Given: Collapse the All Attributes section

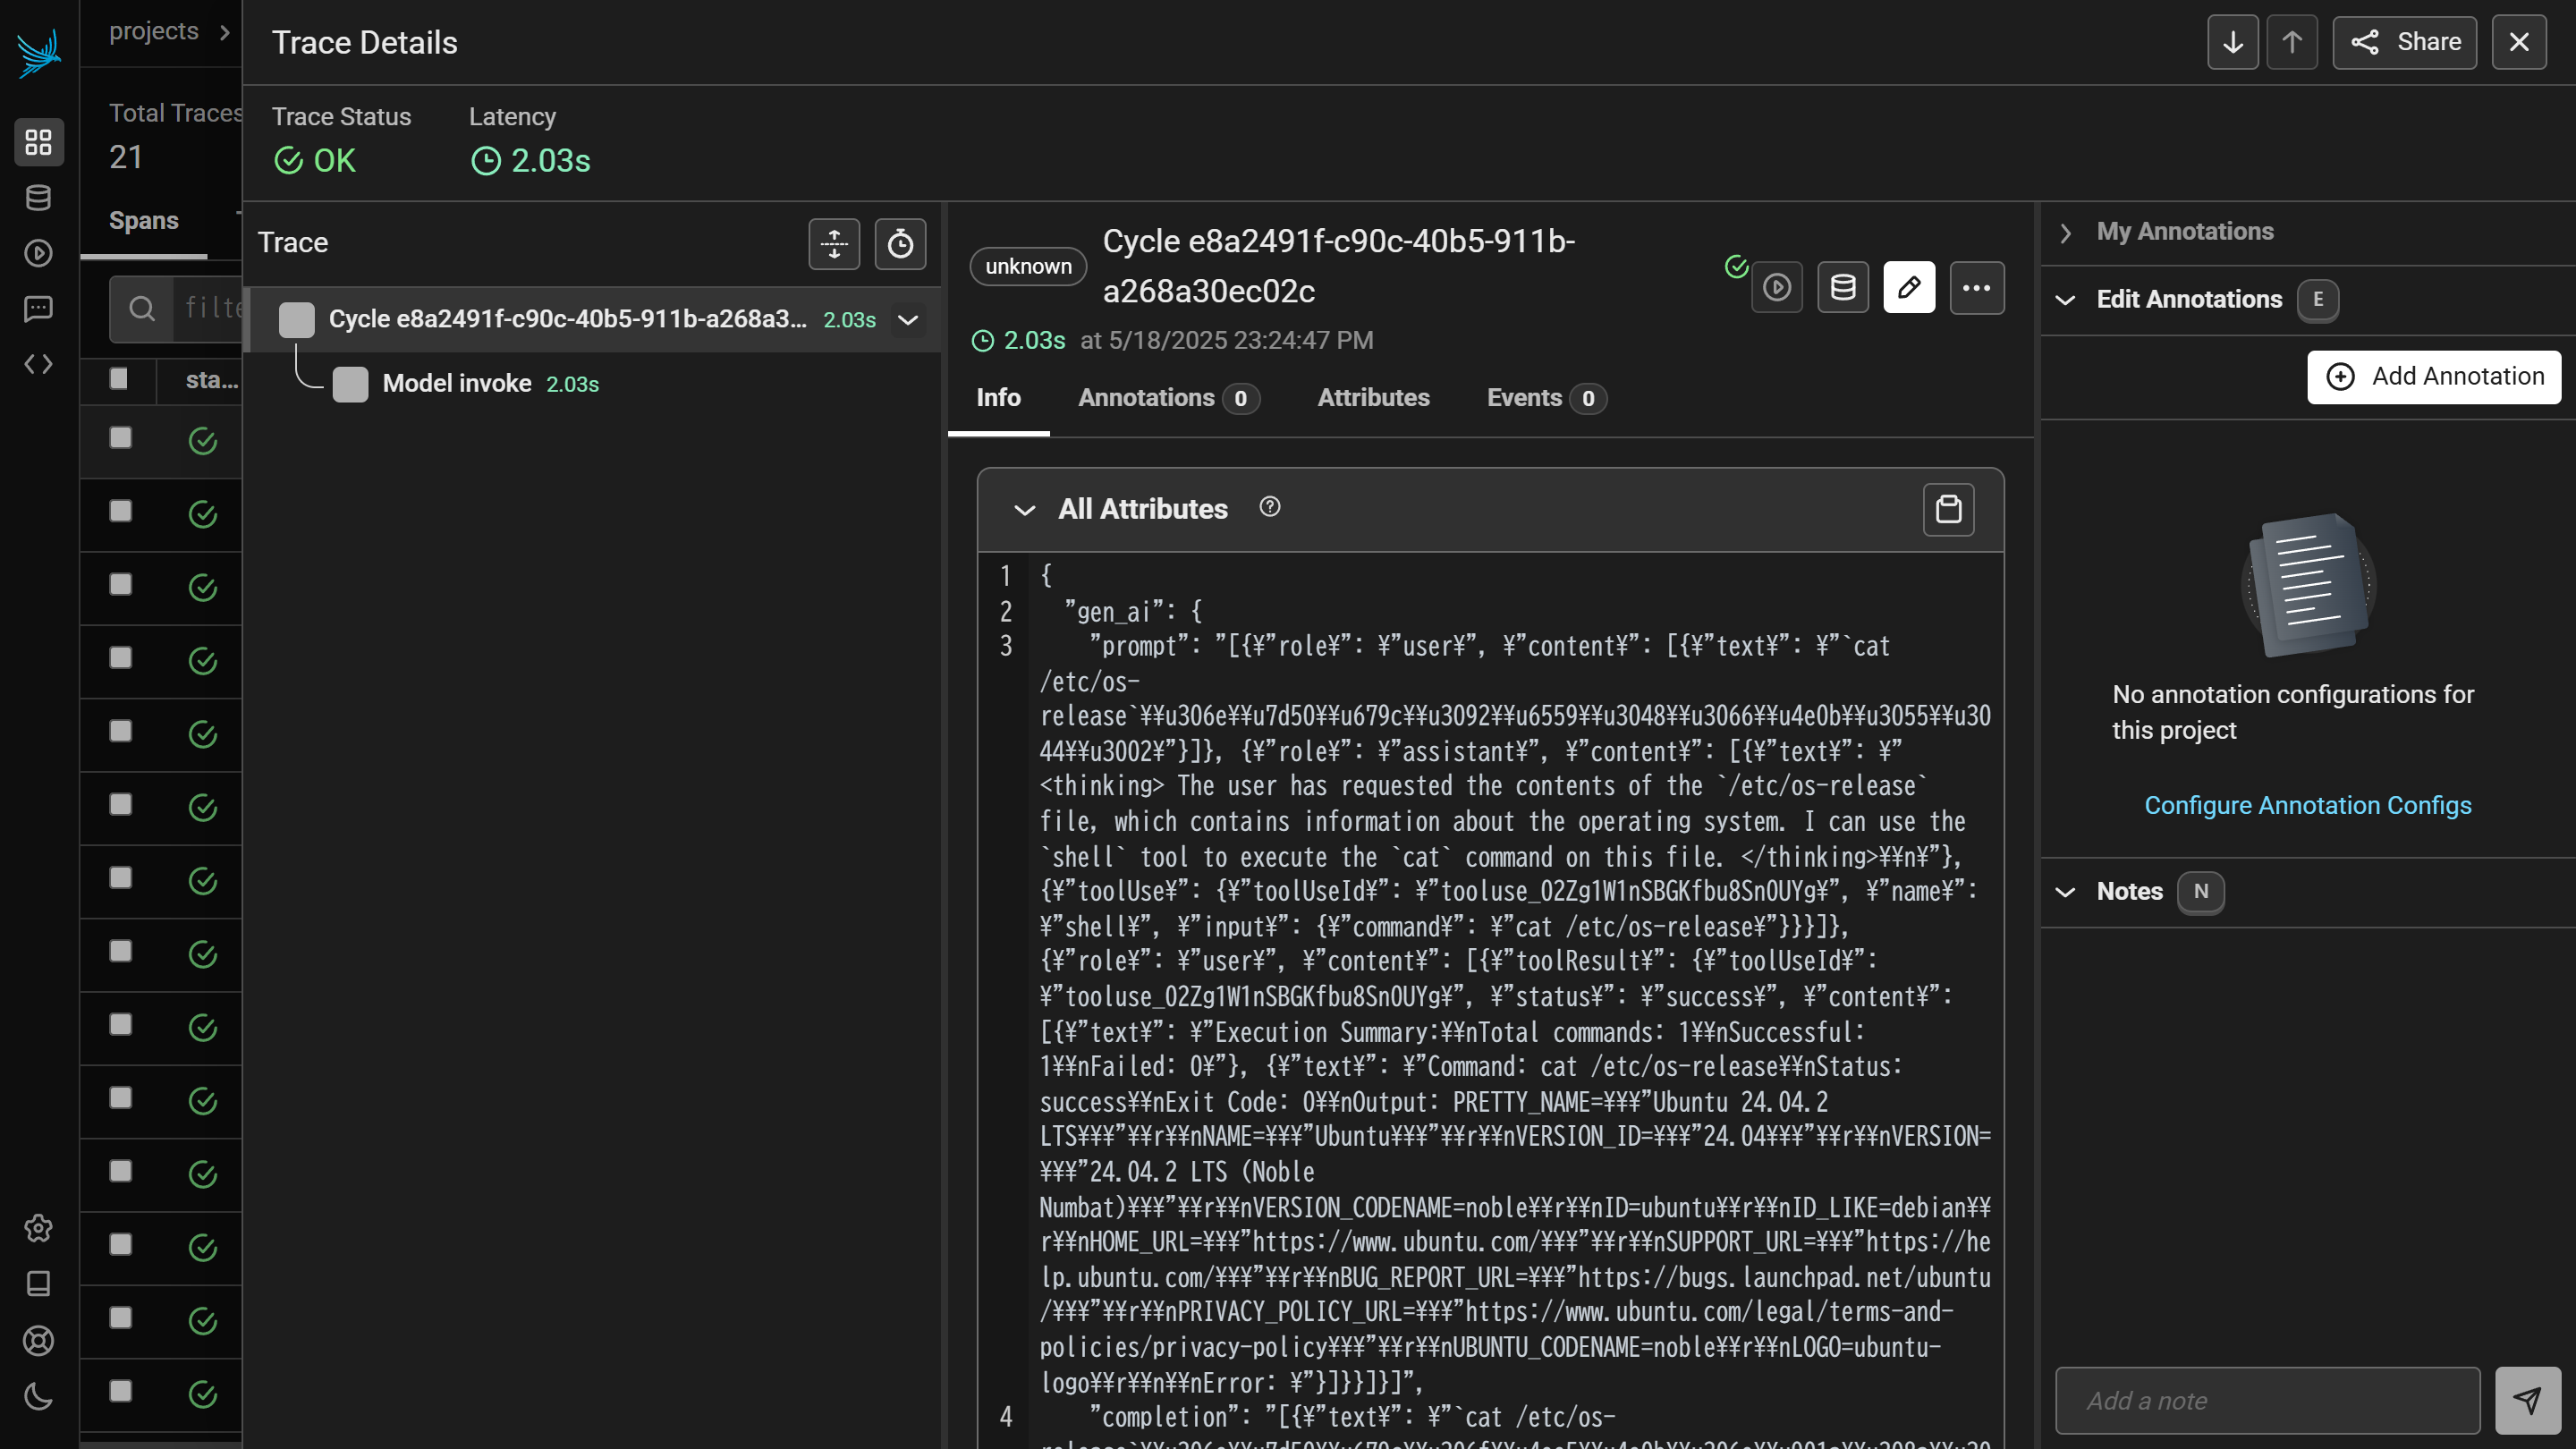Looking at the screenshot, I should (x=1025, y=510).
